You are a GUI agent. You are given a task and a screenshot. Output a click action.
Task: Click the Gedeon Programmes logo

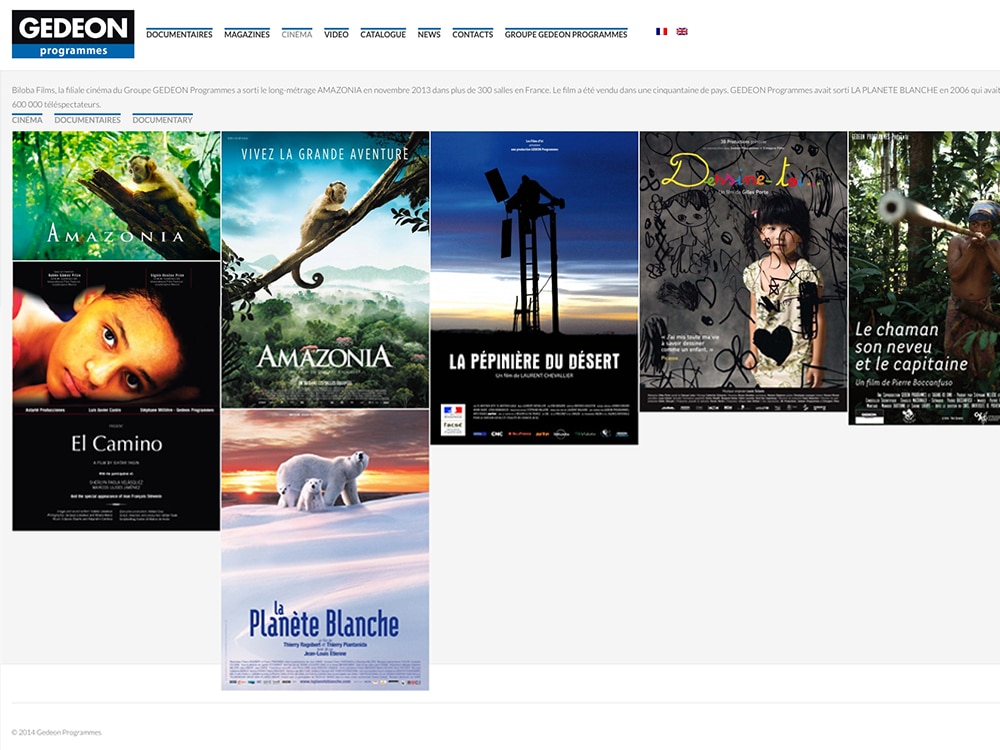[73, 34]
